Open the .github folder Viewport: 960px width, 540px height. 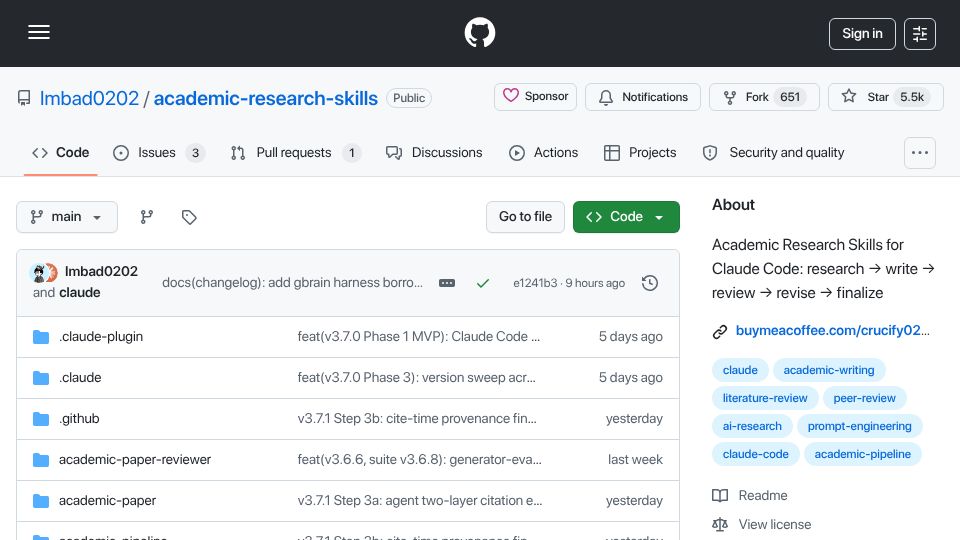tap(79, 419)
